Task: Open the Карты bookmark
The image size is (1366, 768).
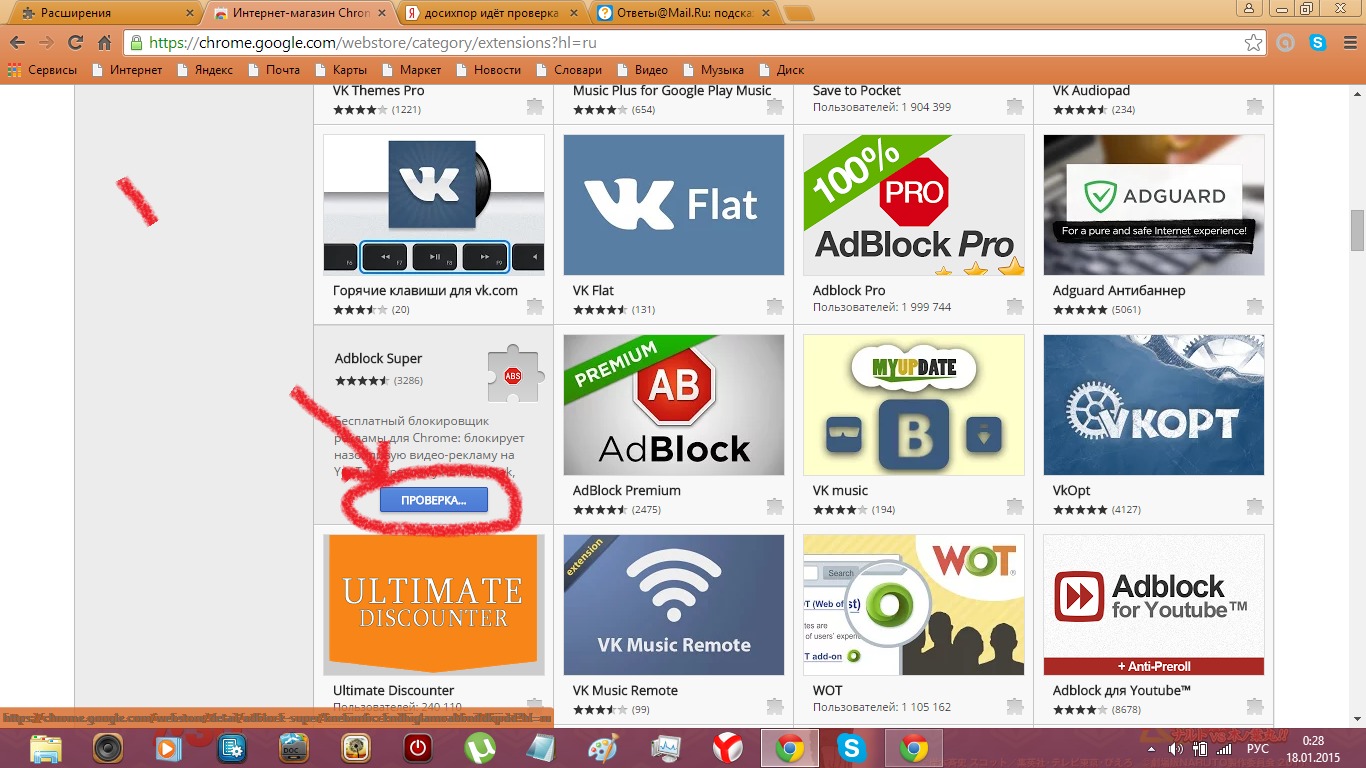Action: coord(340,70)
